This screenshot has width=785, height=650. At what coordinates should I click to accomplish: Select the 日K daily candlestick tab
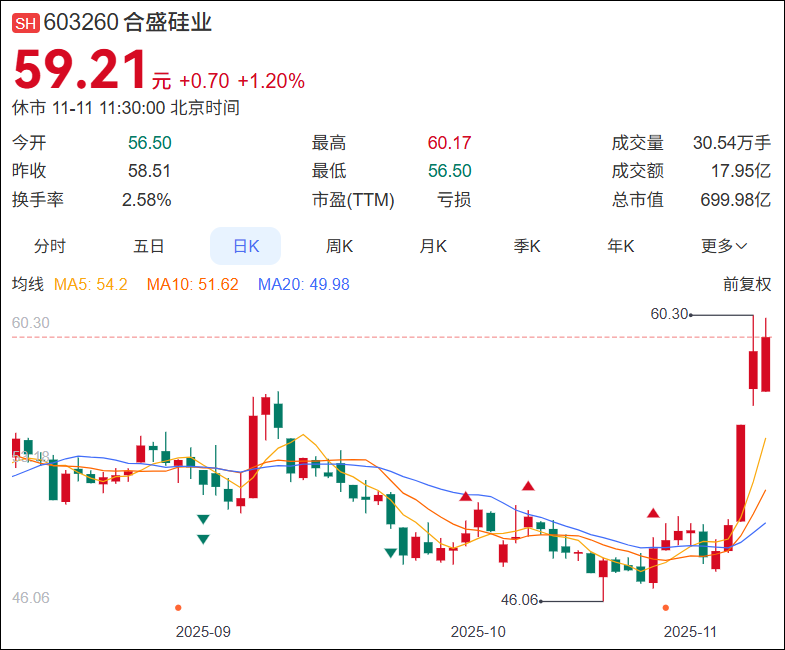[x=245, y=246]
